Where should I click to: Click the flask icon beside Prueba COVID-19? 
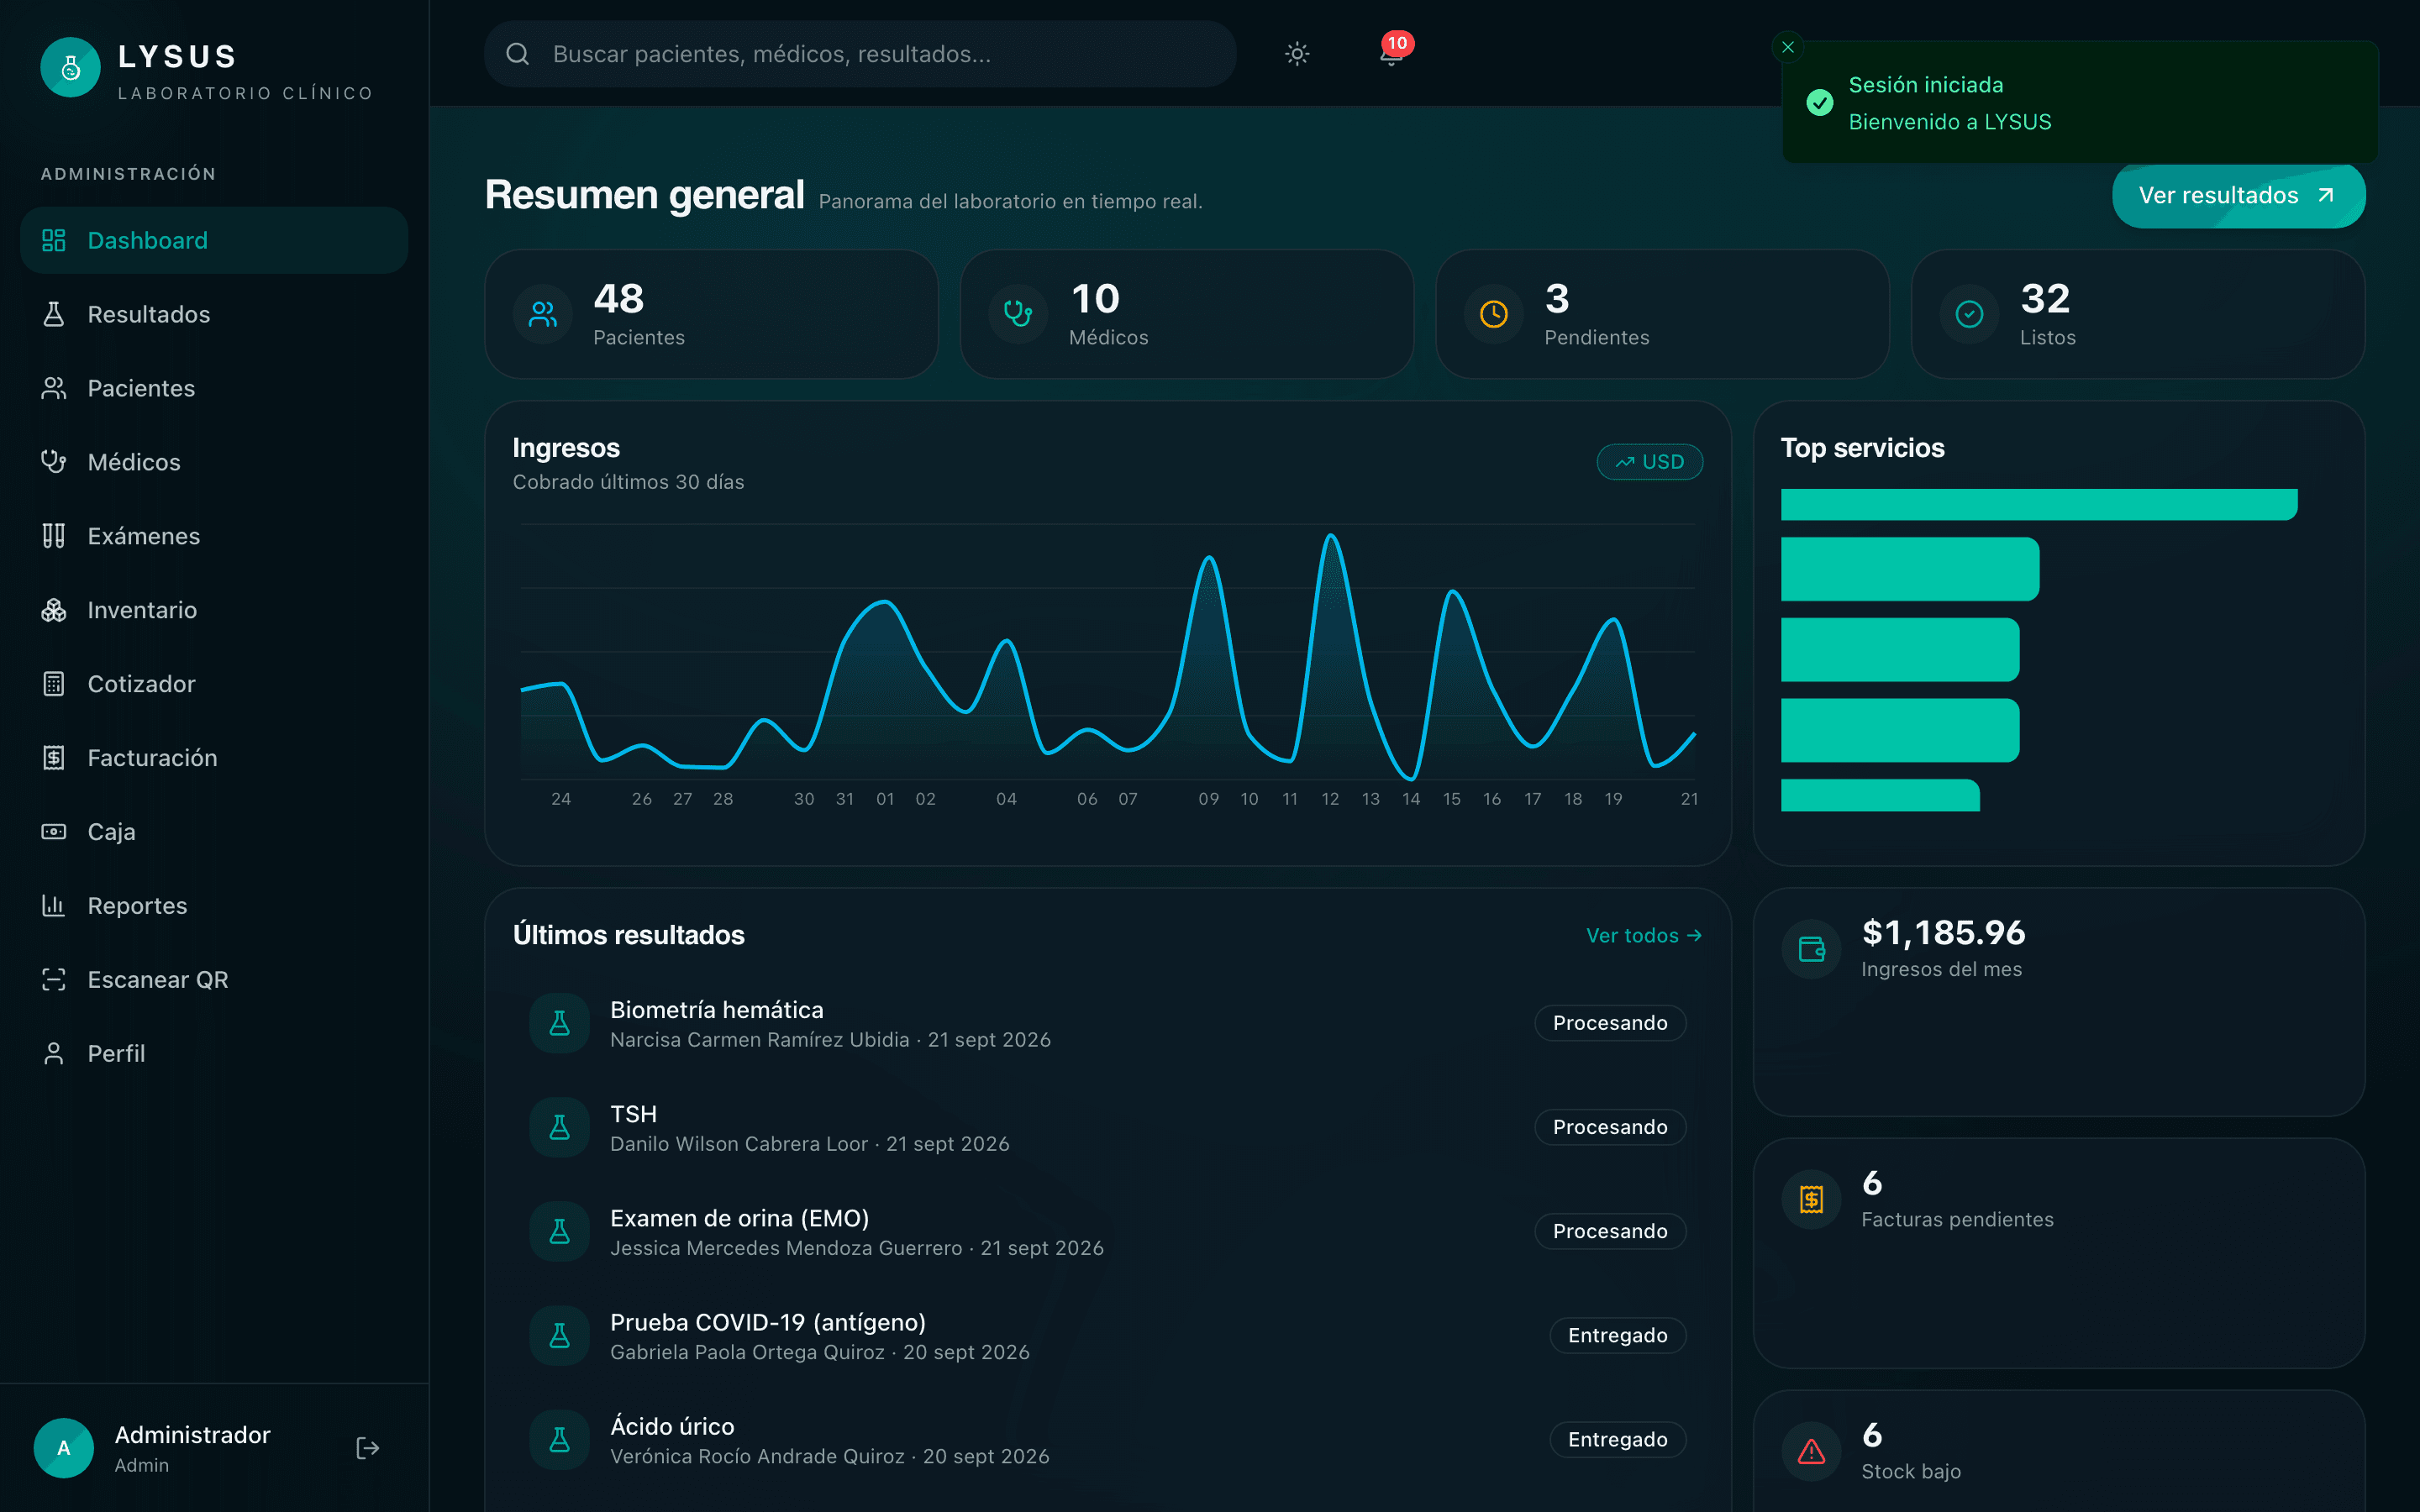pos(560,1335)
